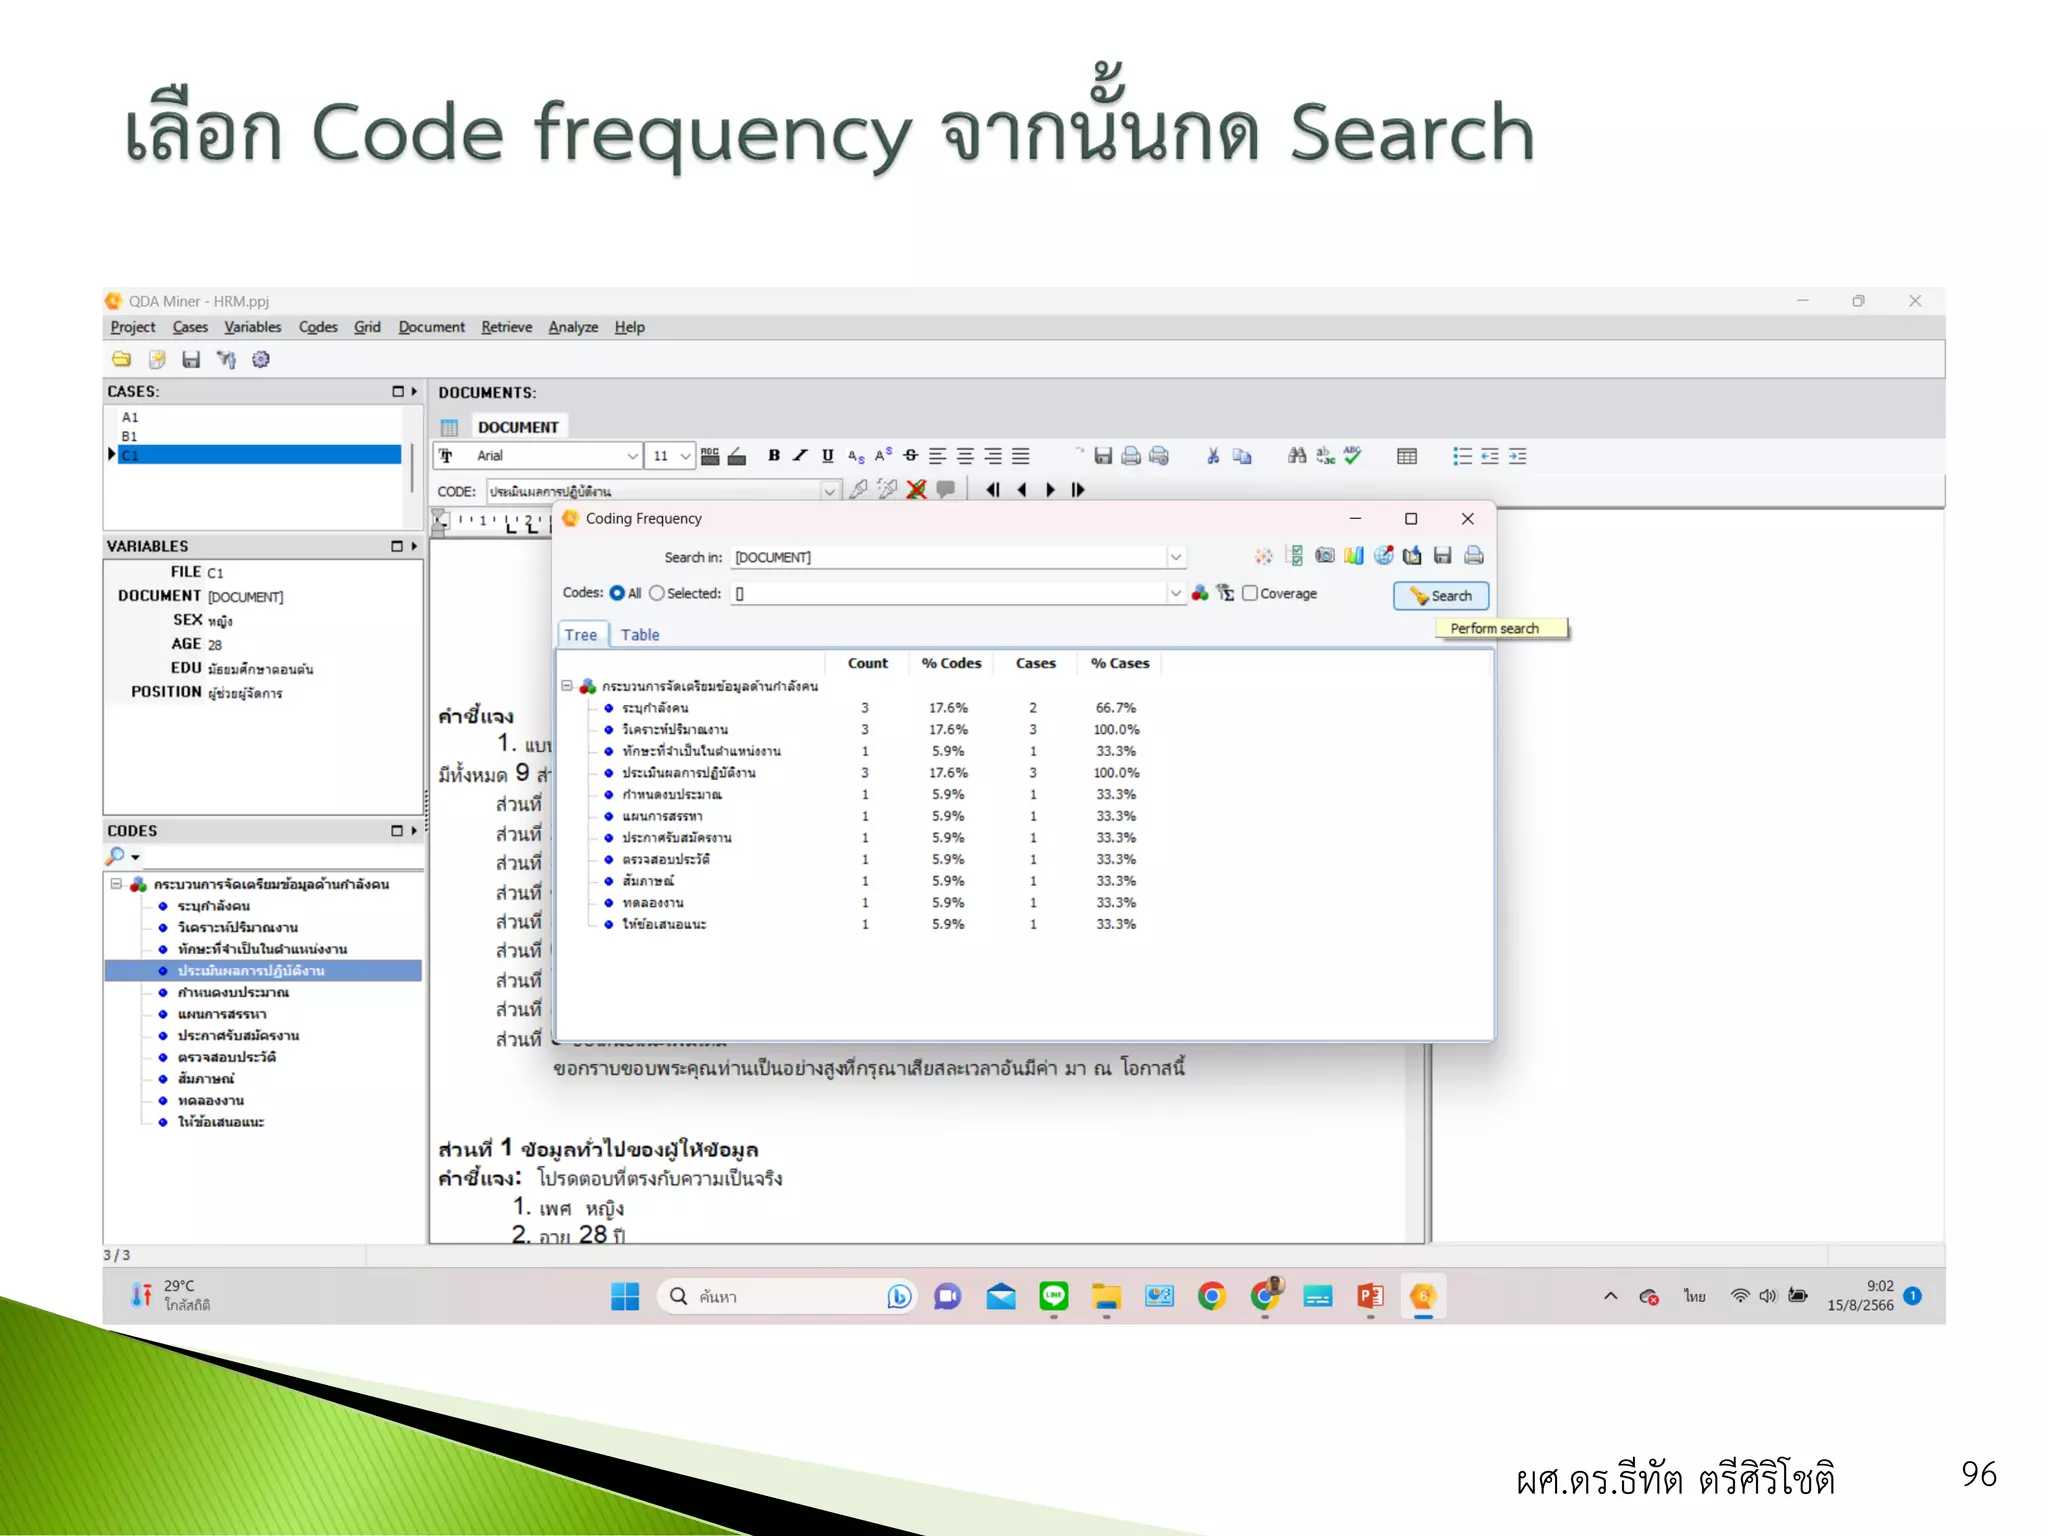Select the All codes radio button

[x=617, y=593]
